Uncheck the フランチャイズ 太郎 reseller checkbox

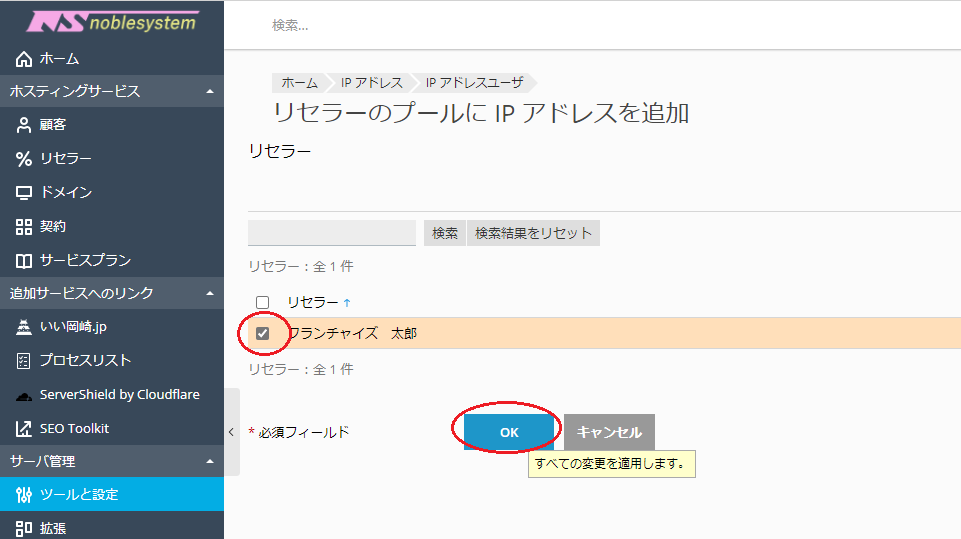click(x=263, y=333)
